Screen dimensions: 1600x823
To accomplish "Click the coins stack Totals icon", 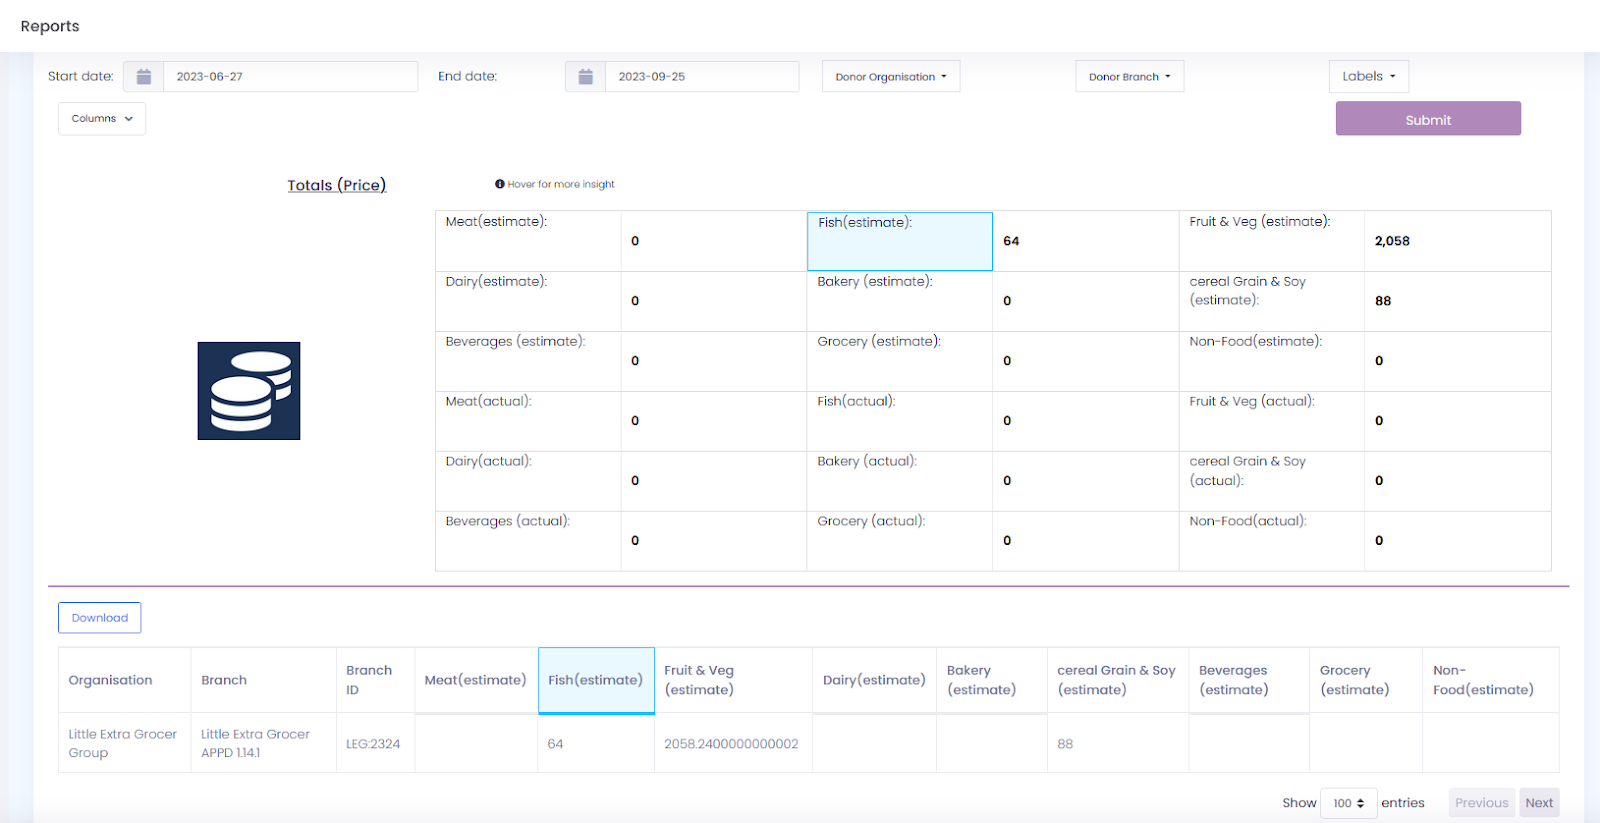I will click(x=249, y=391).
